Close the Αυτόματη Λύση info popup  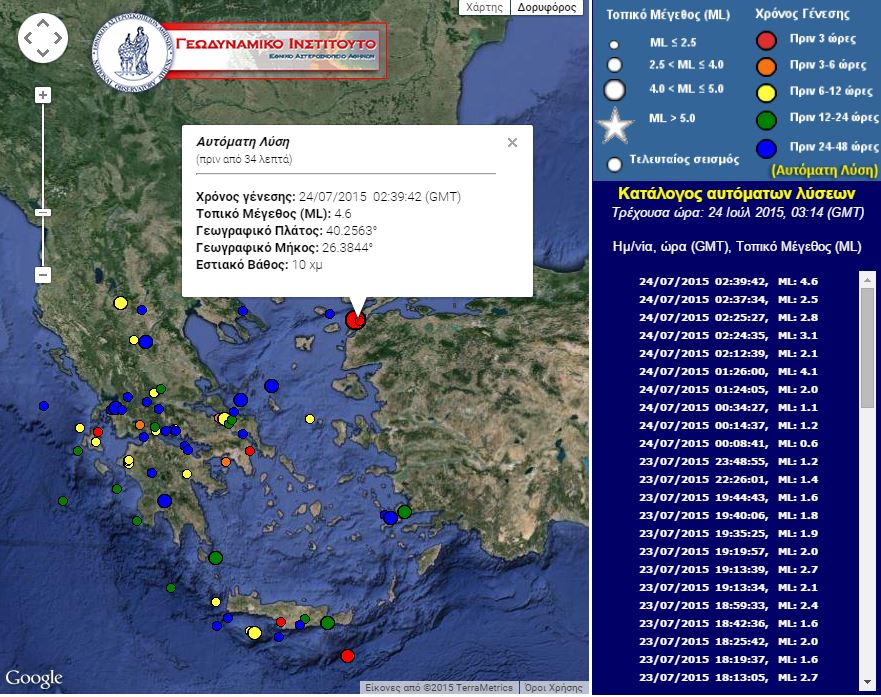512,142
